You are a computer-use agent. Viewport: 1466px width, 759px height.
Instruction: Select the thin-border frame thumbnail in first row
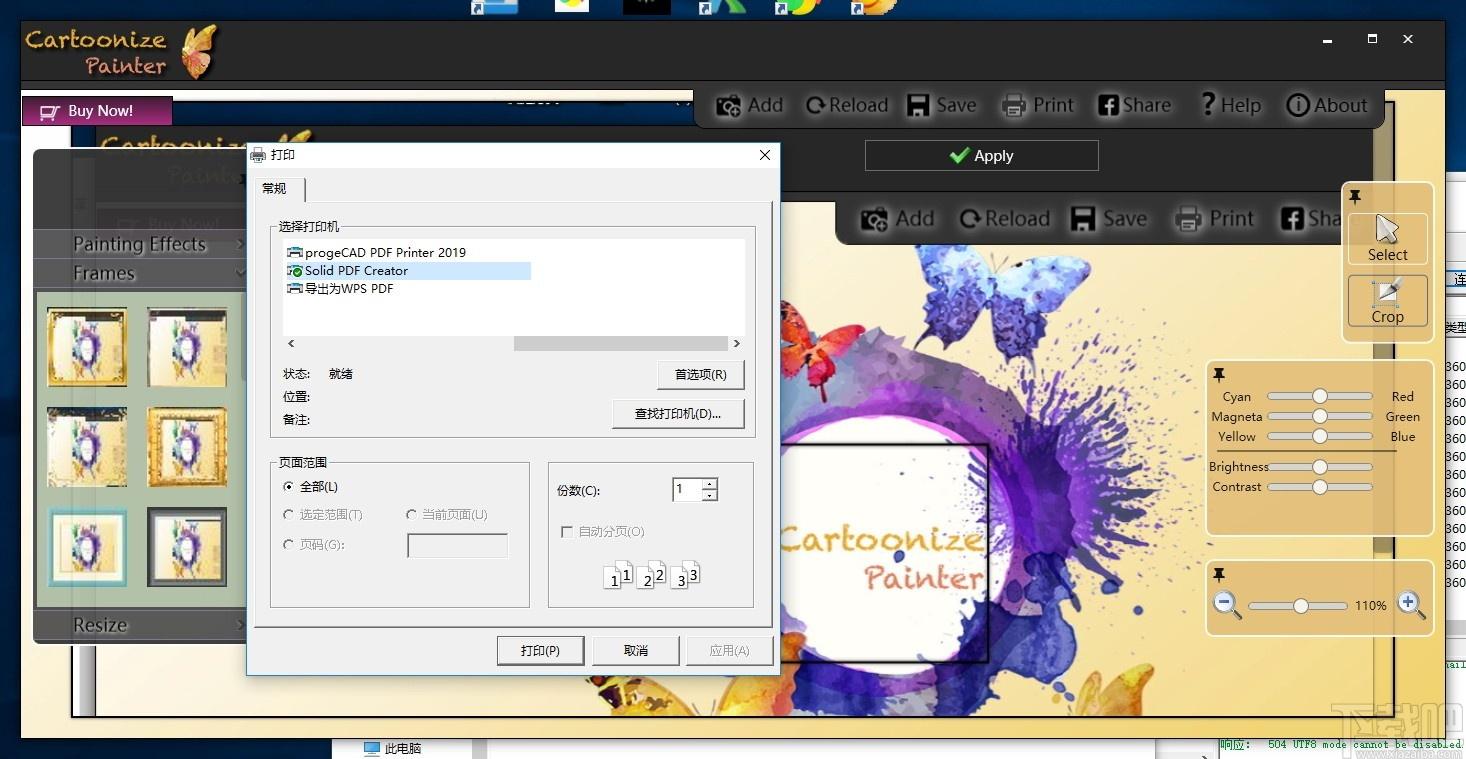coord(187,347)
